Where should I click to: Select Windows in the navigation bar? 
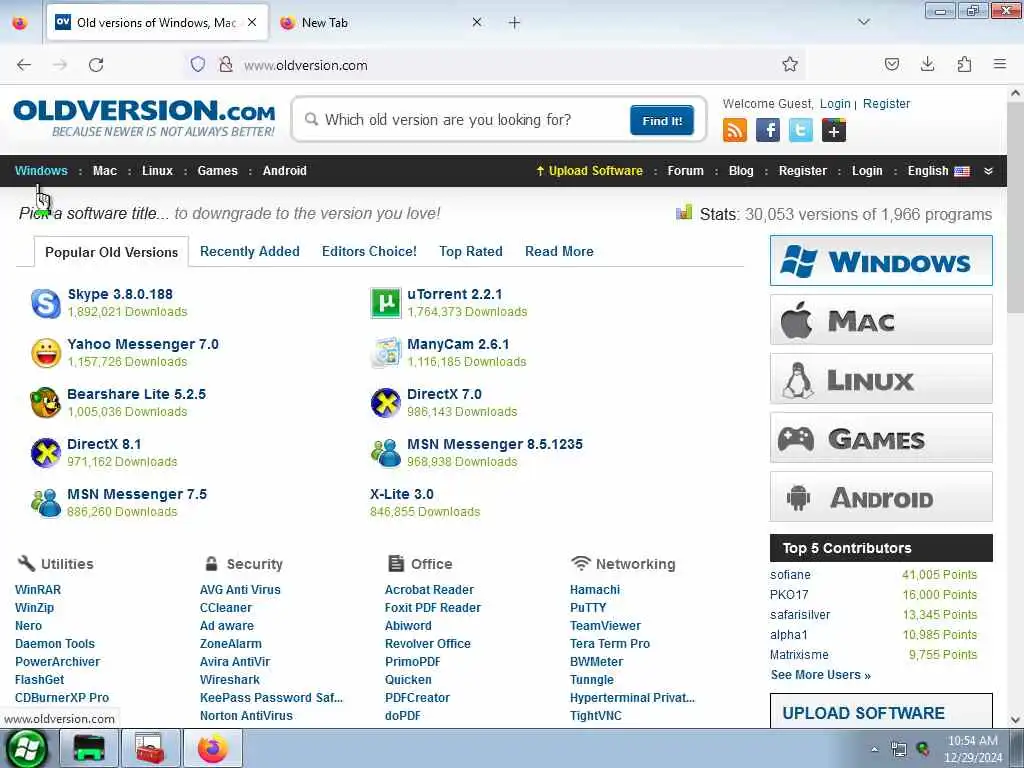pyautogui.click(x=41, y=171)
